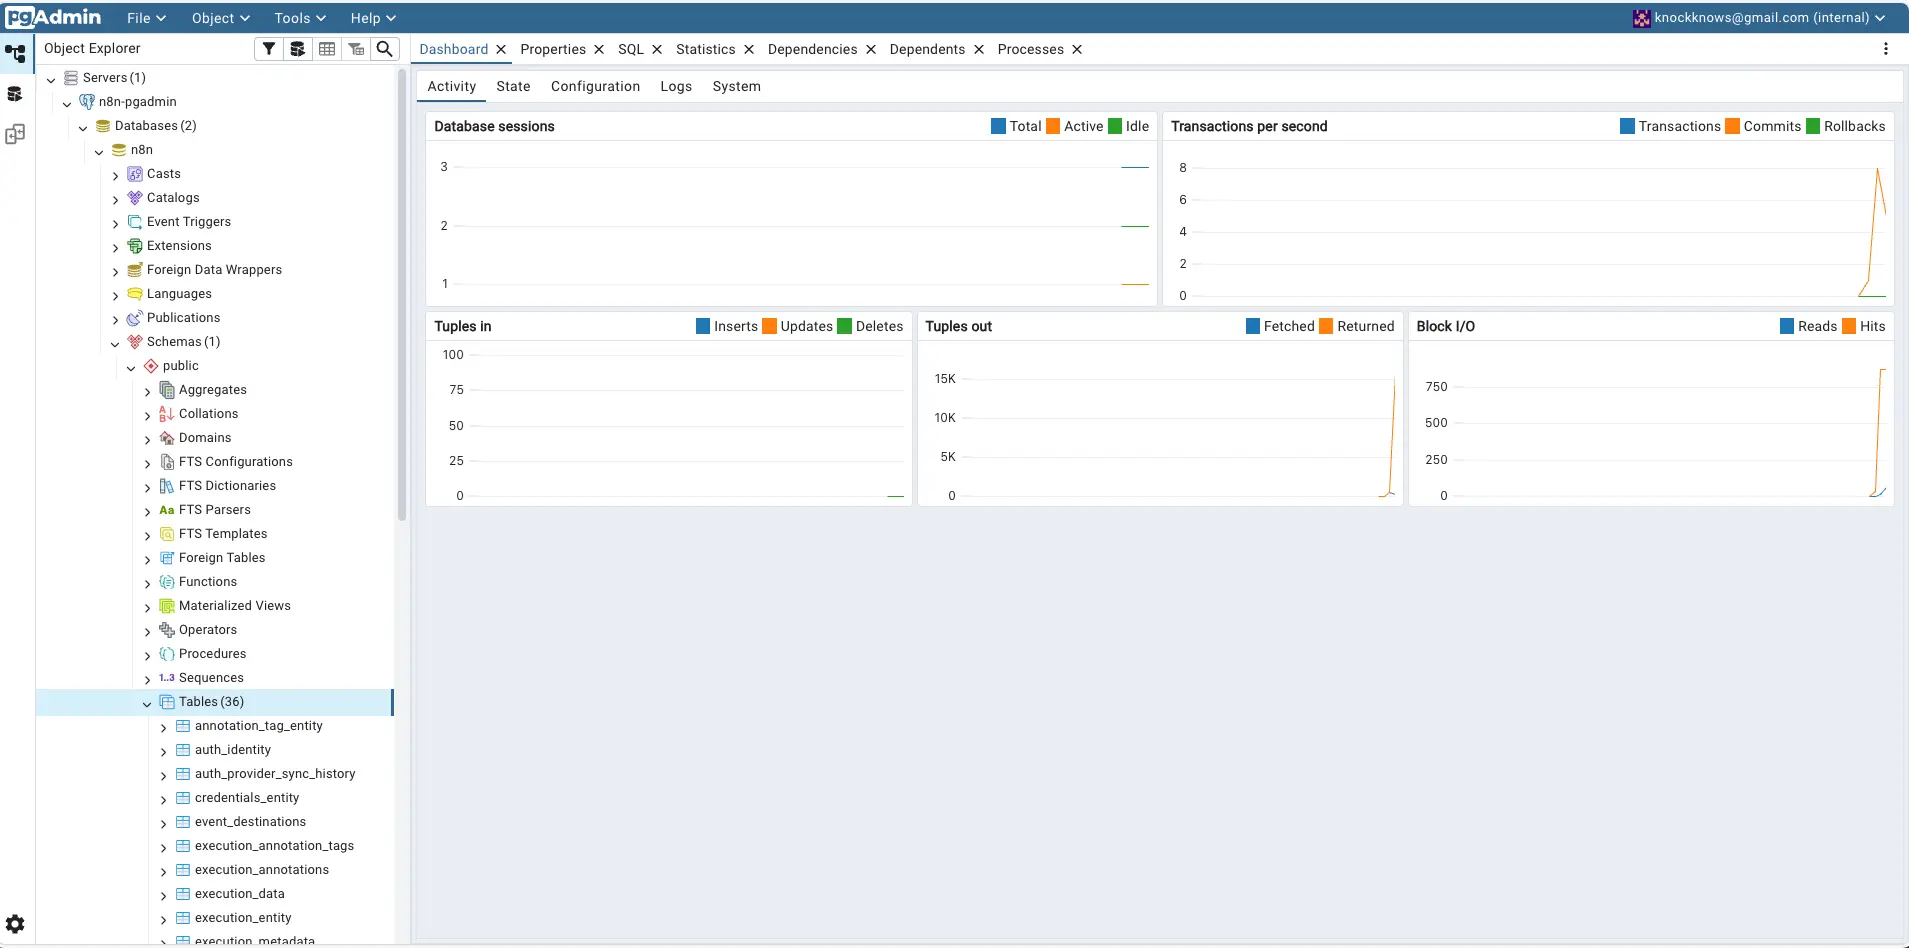Search objects with the magnifier icon

point(385,48)
